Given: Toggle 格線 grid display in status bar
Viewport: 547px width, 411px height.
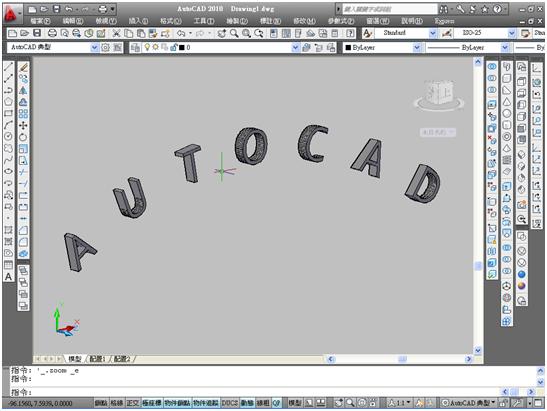Looking at the screenshot, I should 117,403.
